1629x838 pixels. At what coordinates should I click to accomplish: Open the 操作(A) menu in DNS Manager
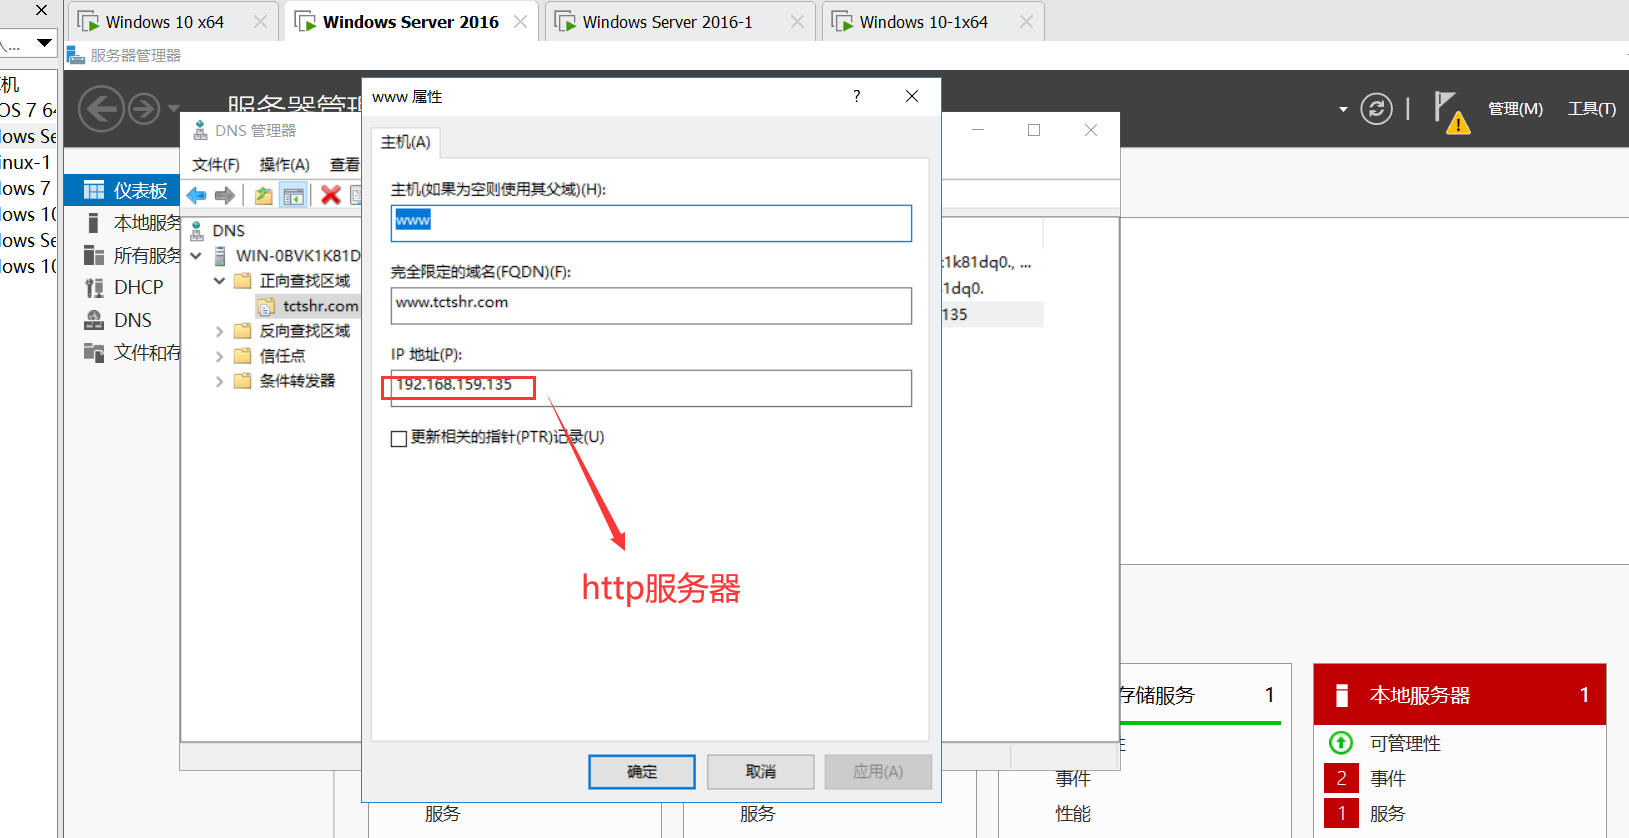pos(285,164)
